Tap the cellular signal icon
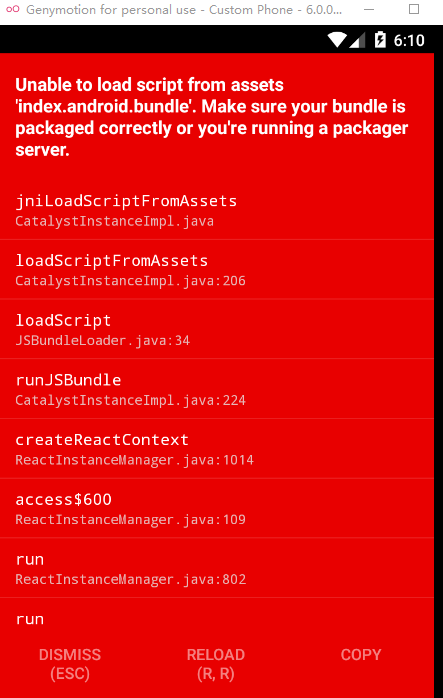 tap(357, 40)
